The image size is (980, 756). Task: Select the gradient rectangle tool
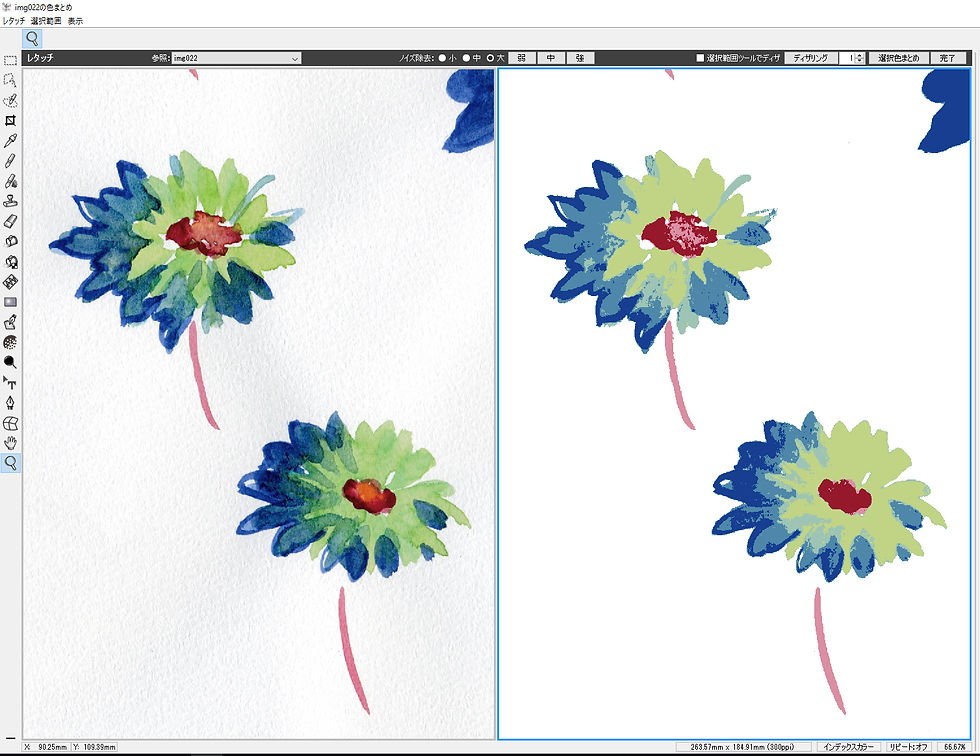pos(10,302)
